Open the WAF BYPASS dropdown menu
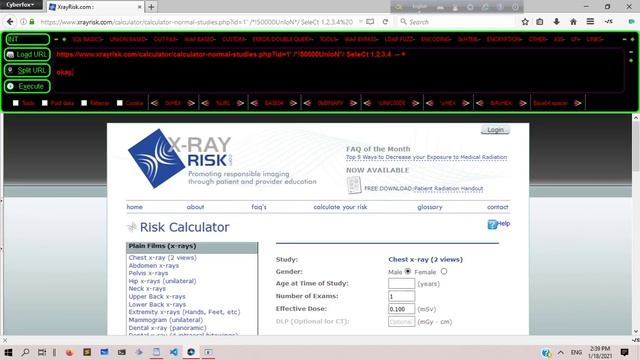The image size is (640, 360). [x=361, y=39]
